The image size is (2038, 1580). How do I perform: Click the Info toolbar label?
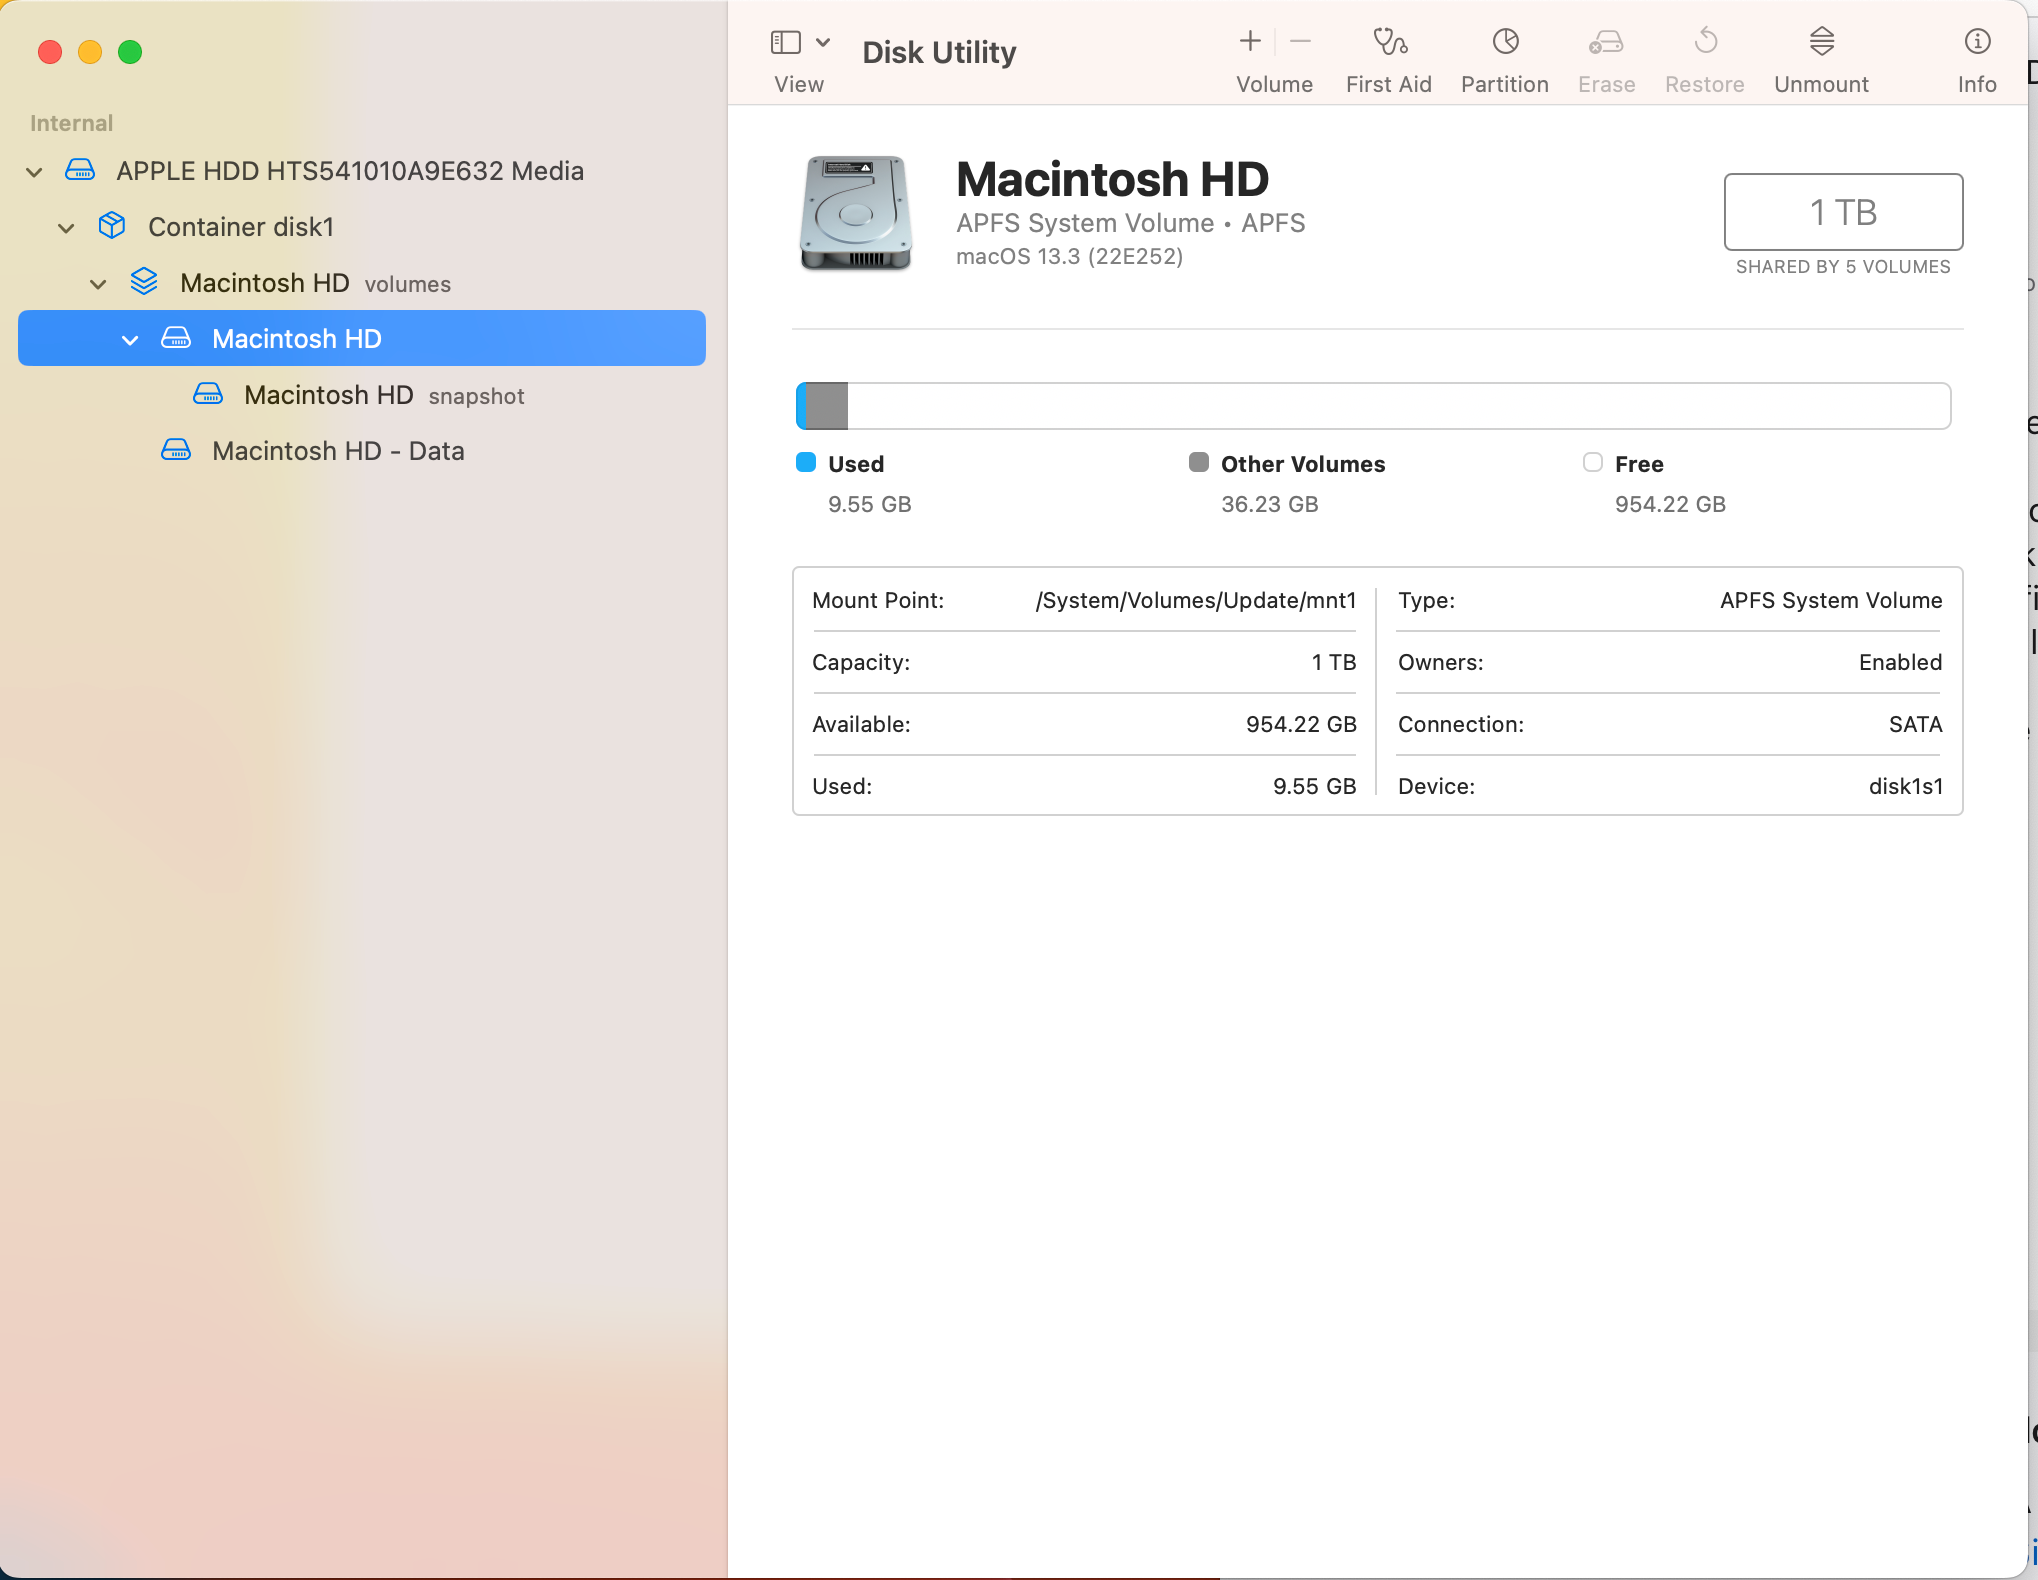[1977, 85]
